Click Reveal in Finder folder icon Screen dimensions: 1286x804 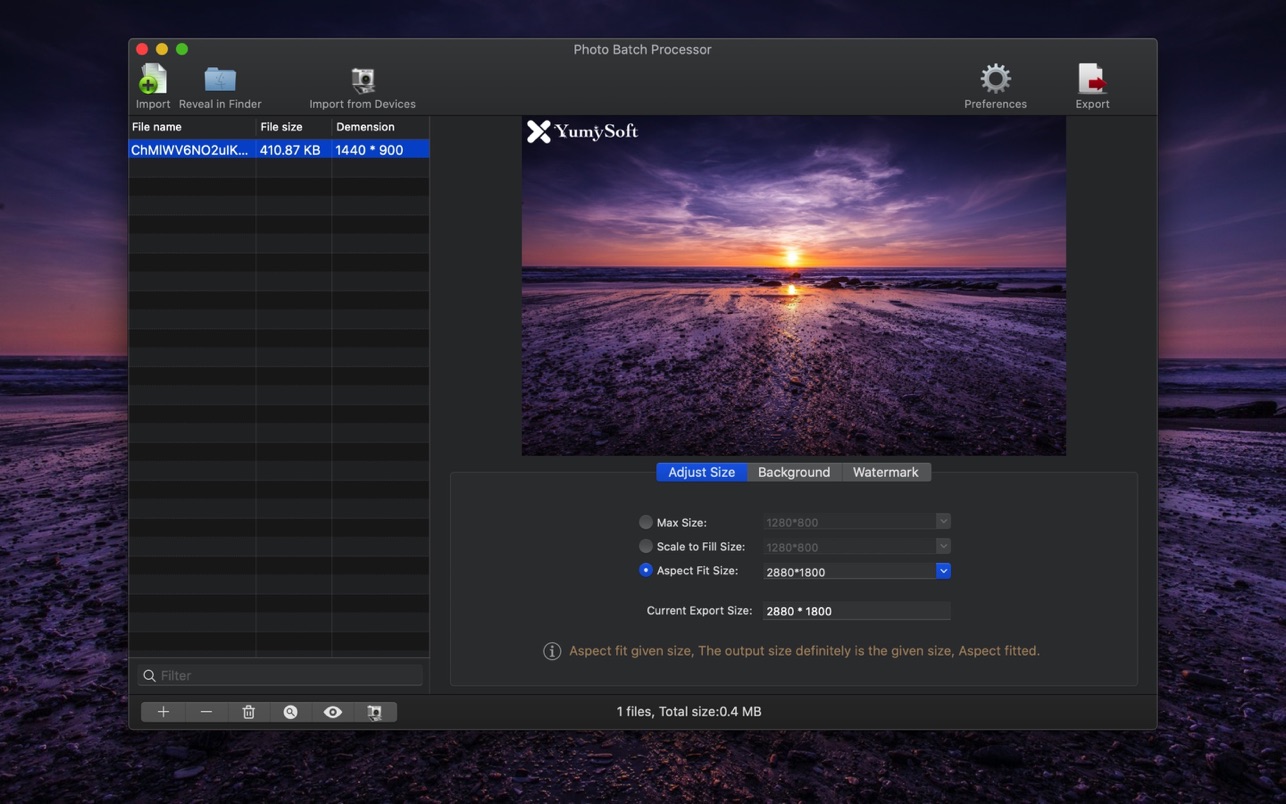(x=220, y=79)
